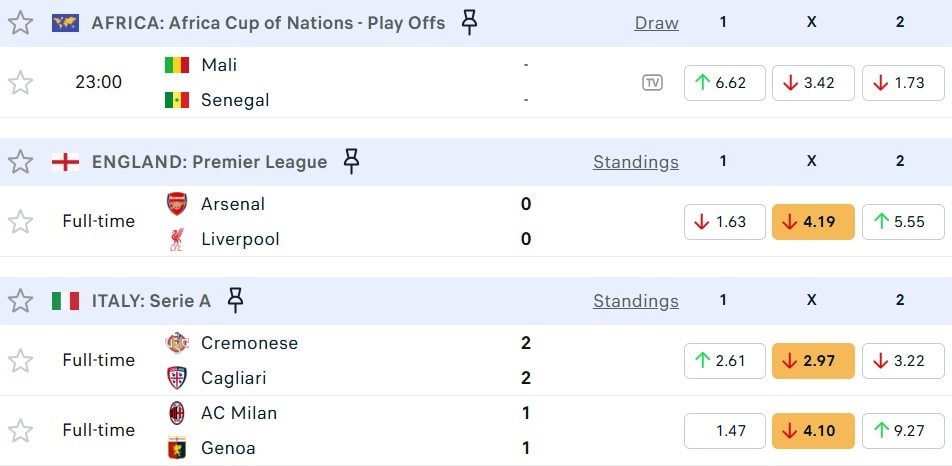Image resolution: width=952 pixels, height=466 pixels.
Task: Click the Genoa club crest
Action: pyautogui.click(x=177, y=448)
